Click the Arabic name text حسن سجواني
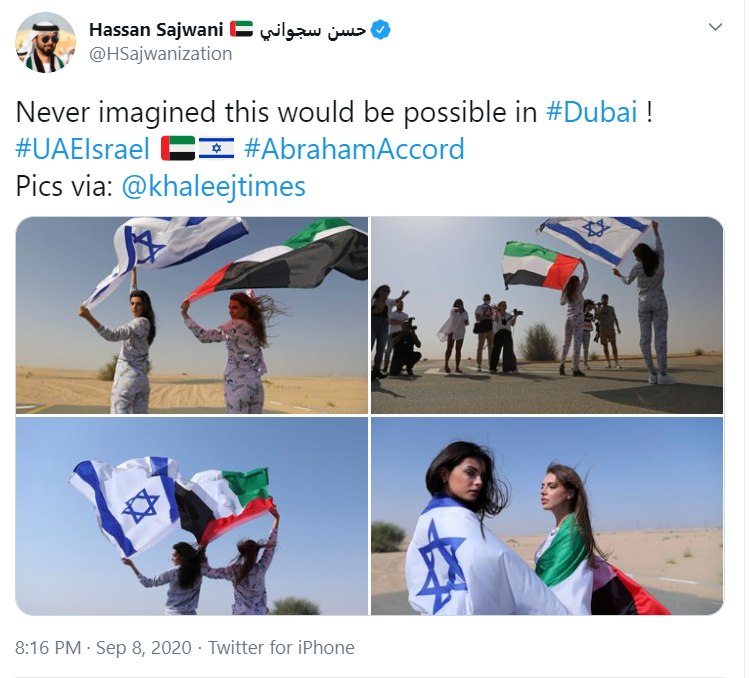This screenshot has height=678, width=749. click(x=313, y=30)
